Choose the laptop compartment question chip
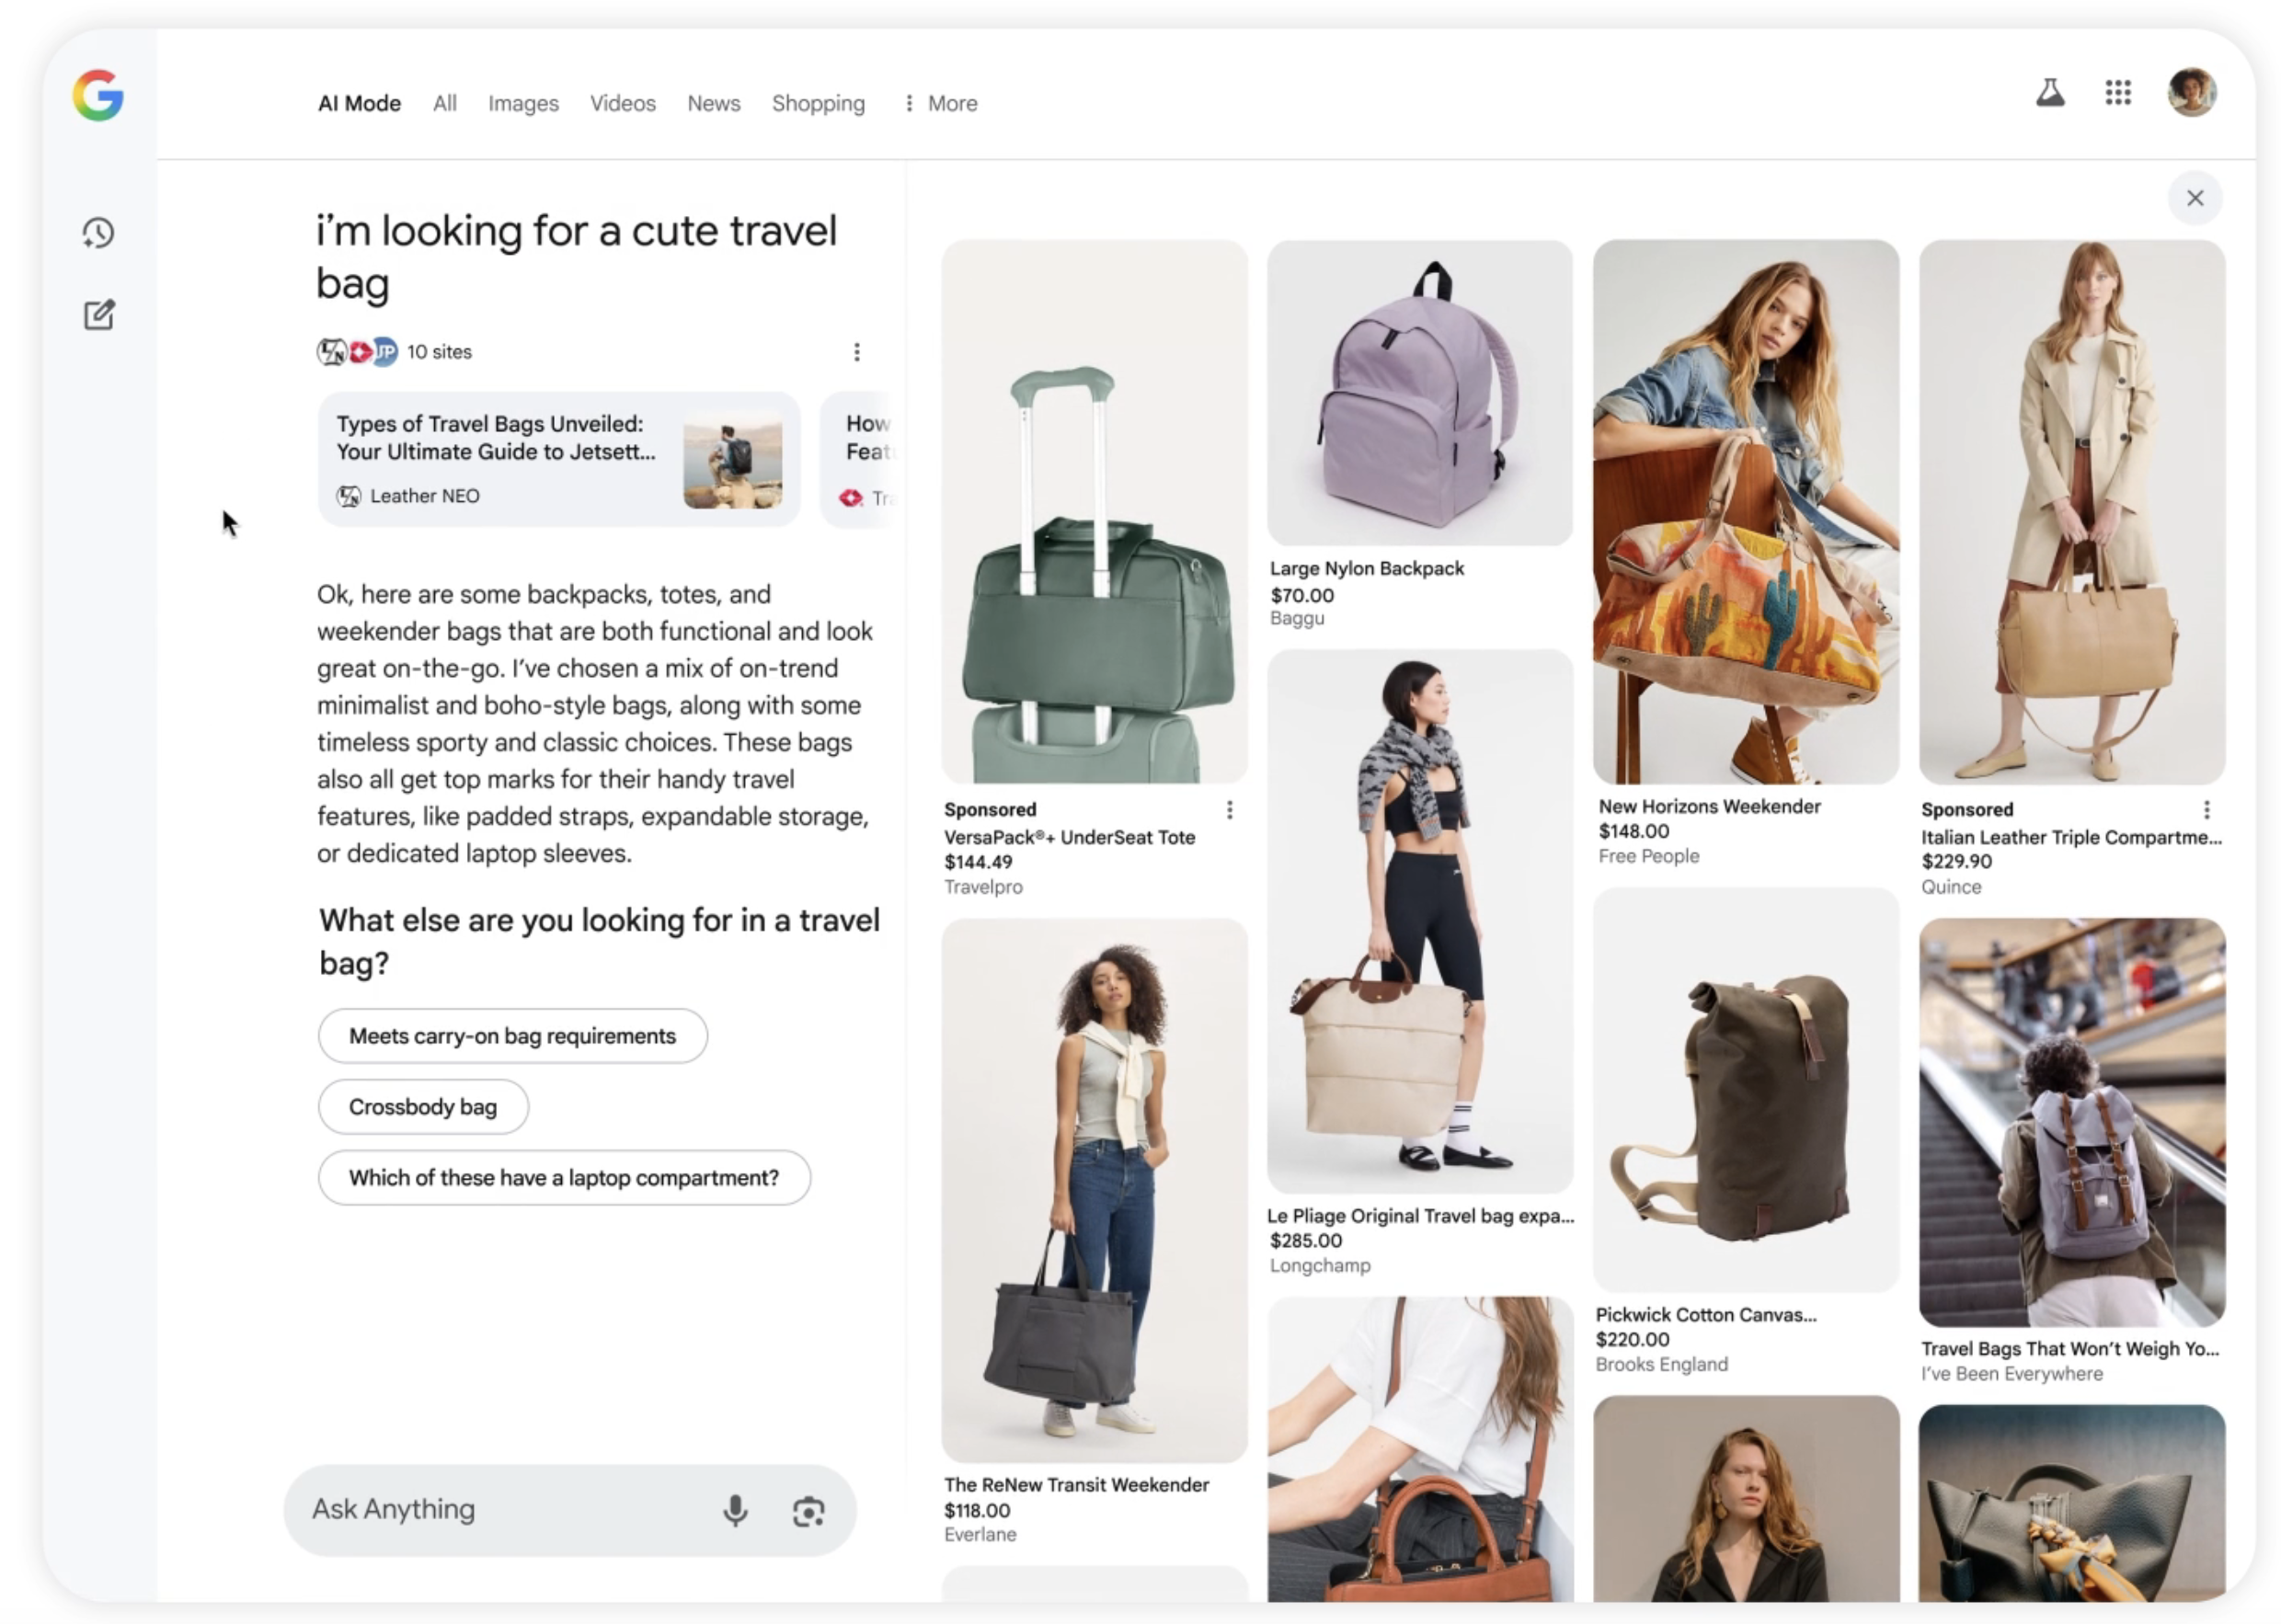The image size is (2281, 1624). tap(564, 1178)
